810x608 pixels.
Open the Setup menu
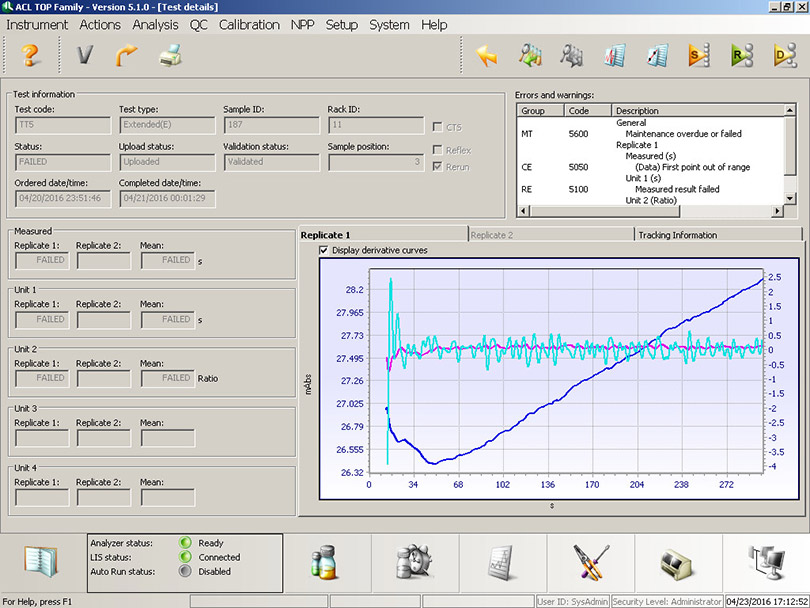pos(341,25)
